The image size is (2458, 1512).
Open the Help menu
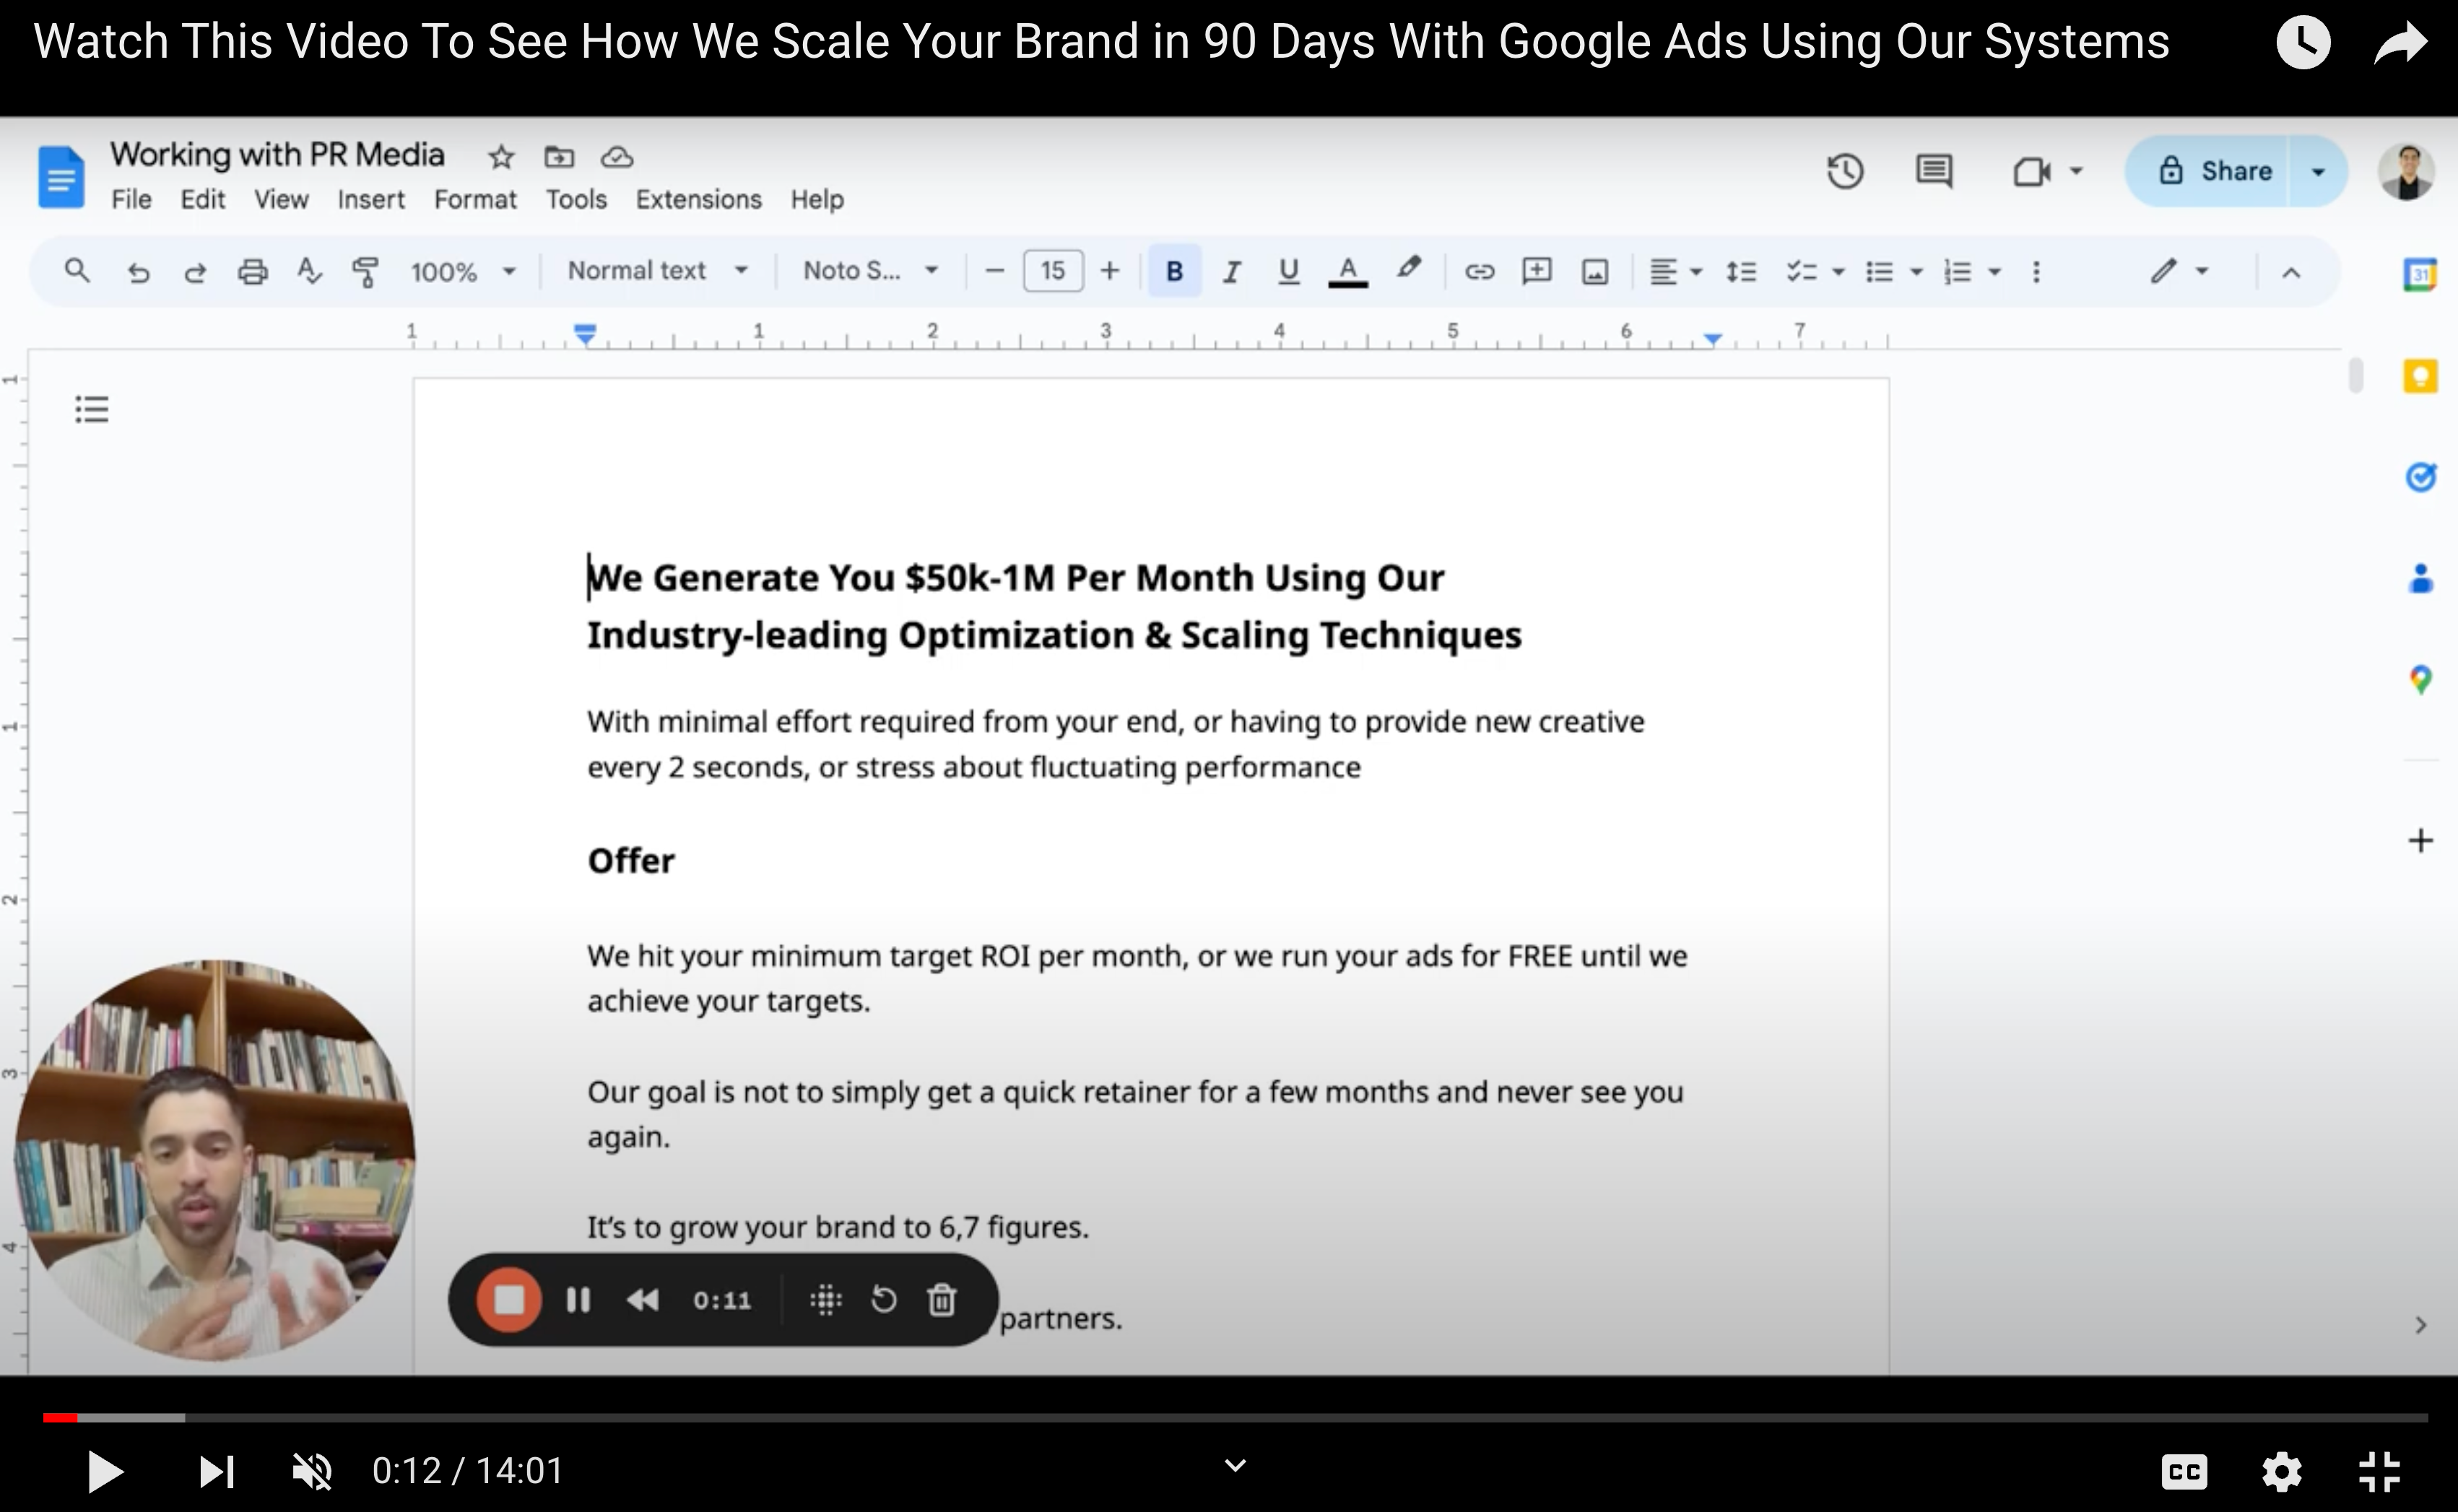817,200
